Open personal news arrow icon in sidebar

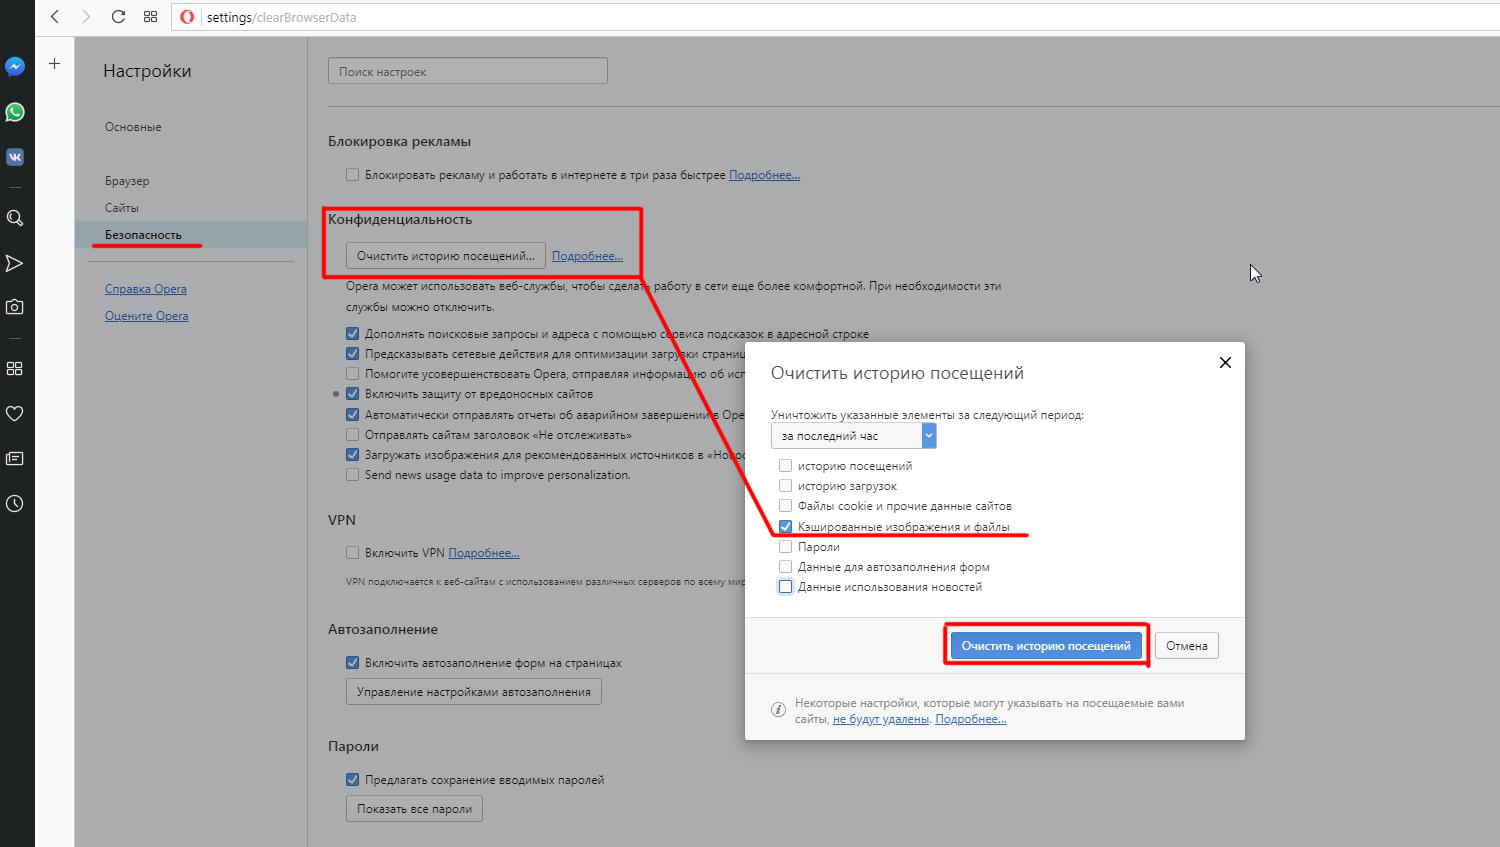(15, 263)
